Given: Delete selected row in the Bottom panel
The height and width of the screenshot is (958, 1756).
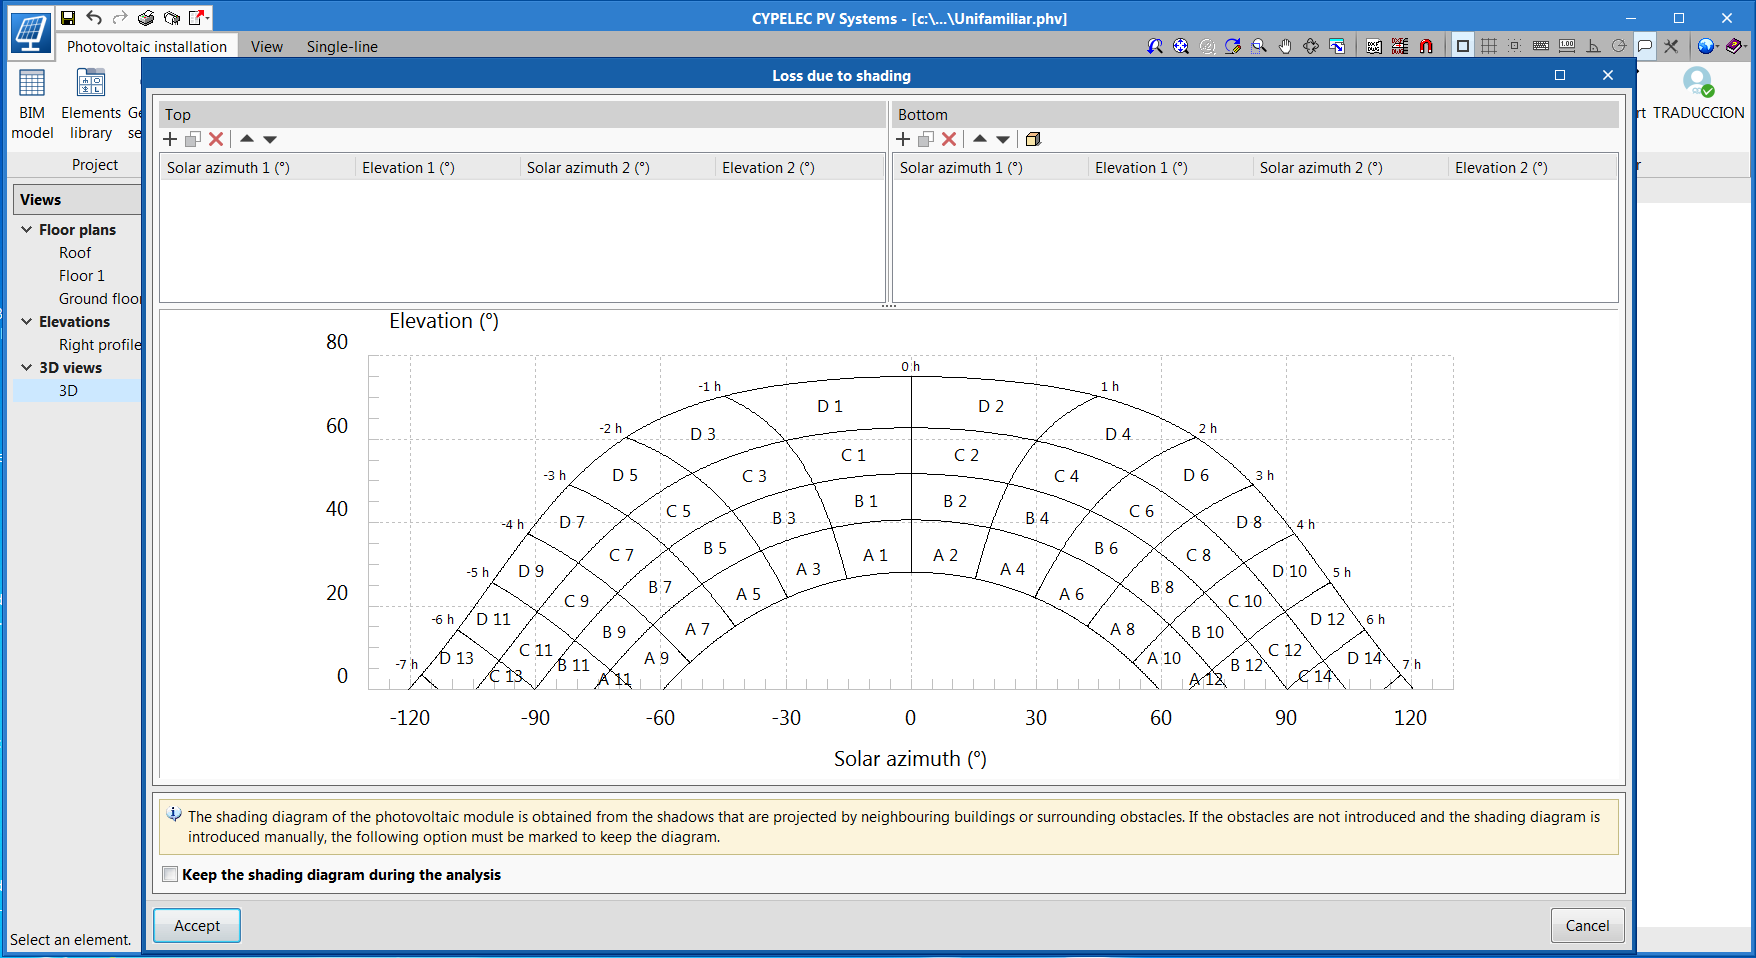Looking at the screenshot, I should pos(949,139).
